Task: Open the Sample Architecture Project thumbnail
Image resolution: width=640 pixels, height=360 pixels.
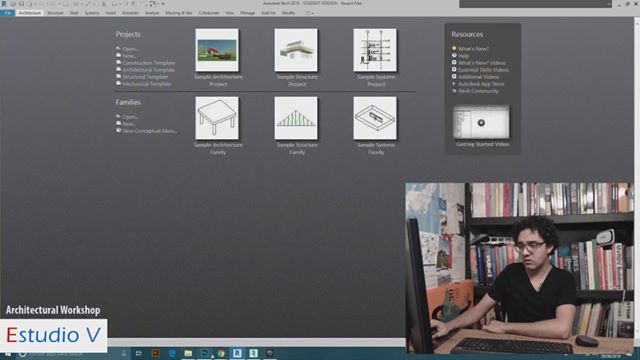Action: [x=217, y=50]
